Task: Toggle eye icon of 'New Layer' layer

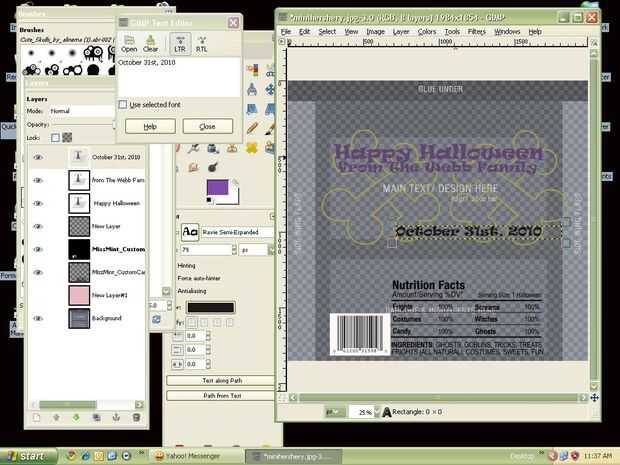Action: click(38, 226)
